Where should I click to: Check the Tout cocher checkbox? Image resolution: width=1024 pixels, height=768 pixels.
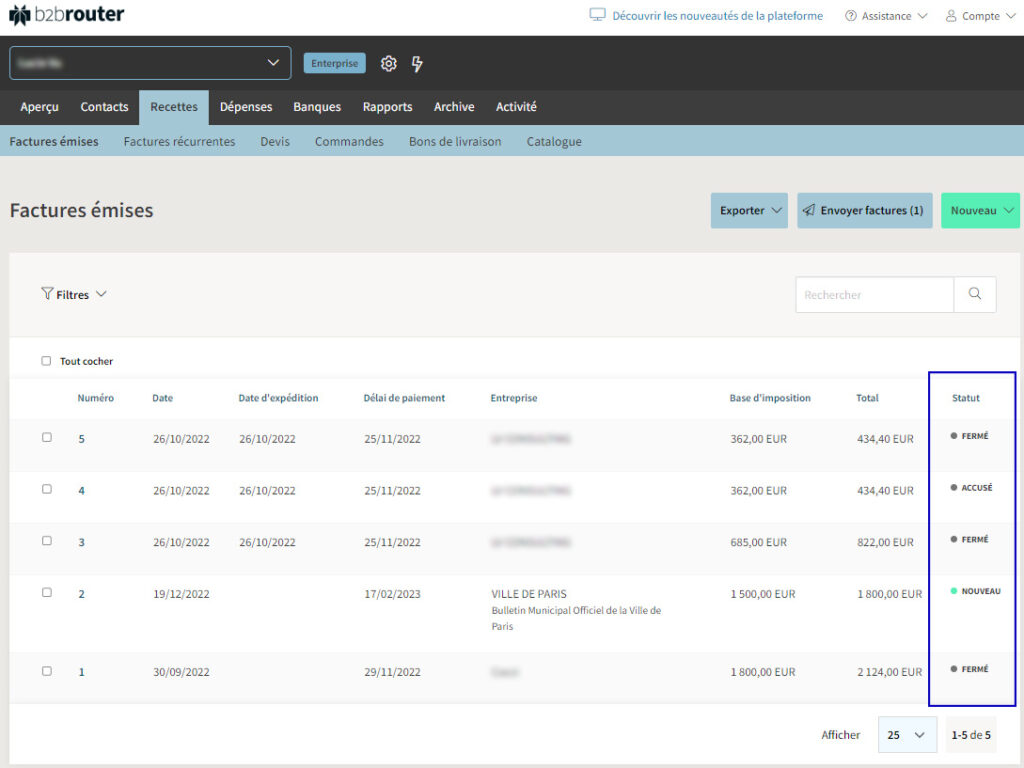[x=46, y=361]
